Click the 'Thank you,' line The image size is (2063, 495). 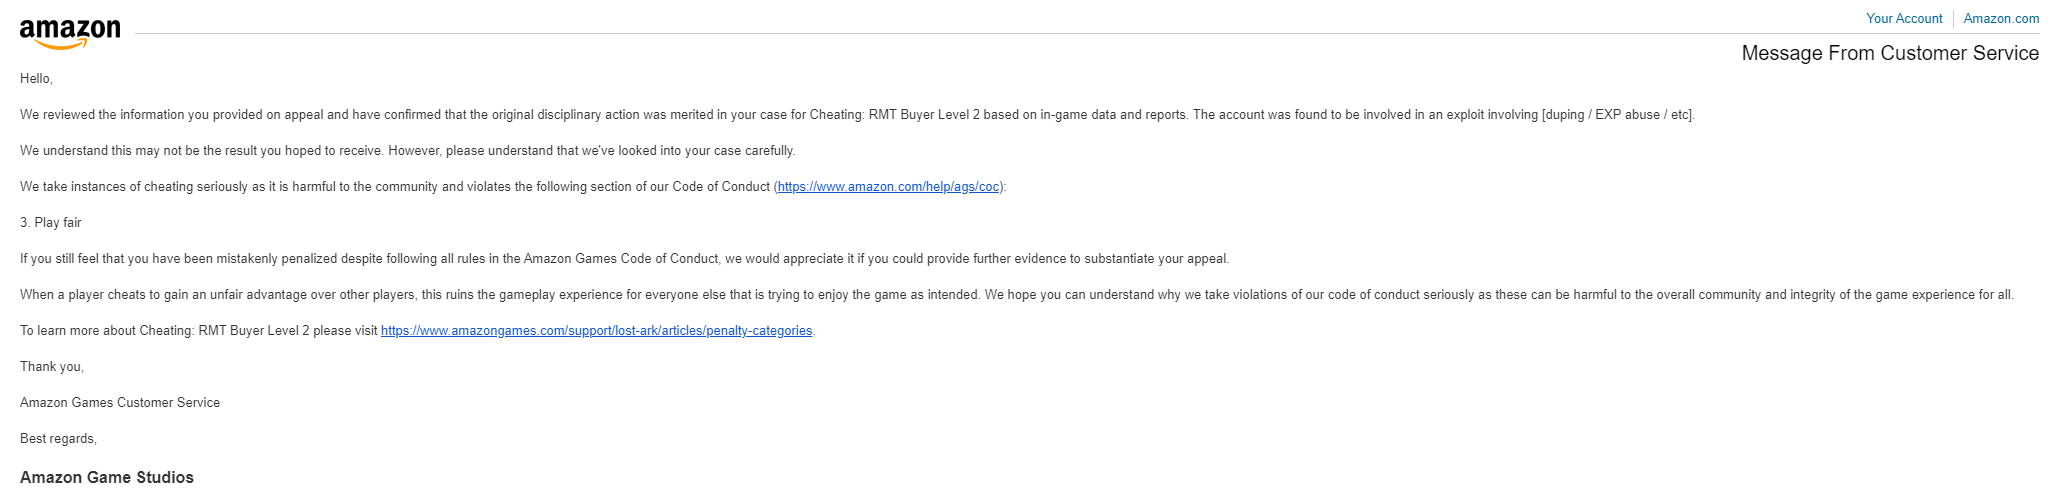[52, 367]
